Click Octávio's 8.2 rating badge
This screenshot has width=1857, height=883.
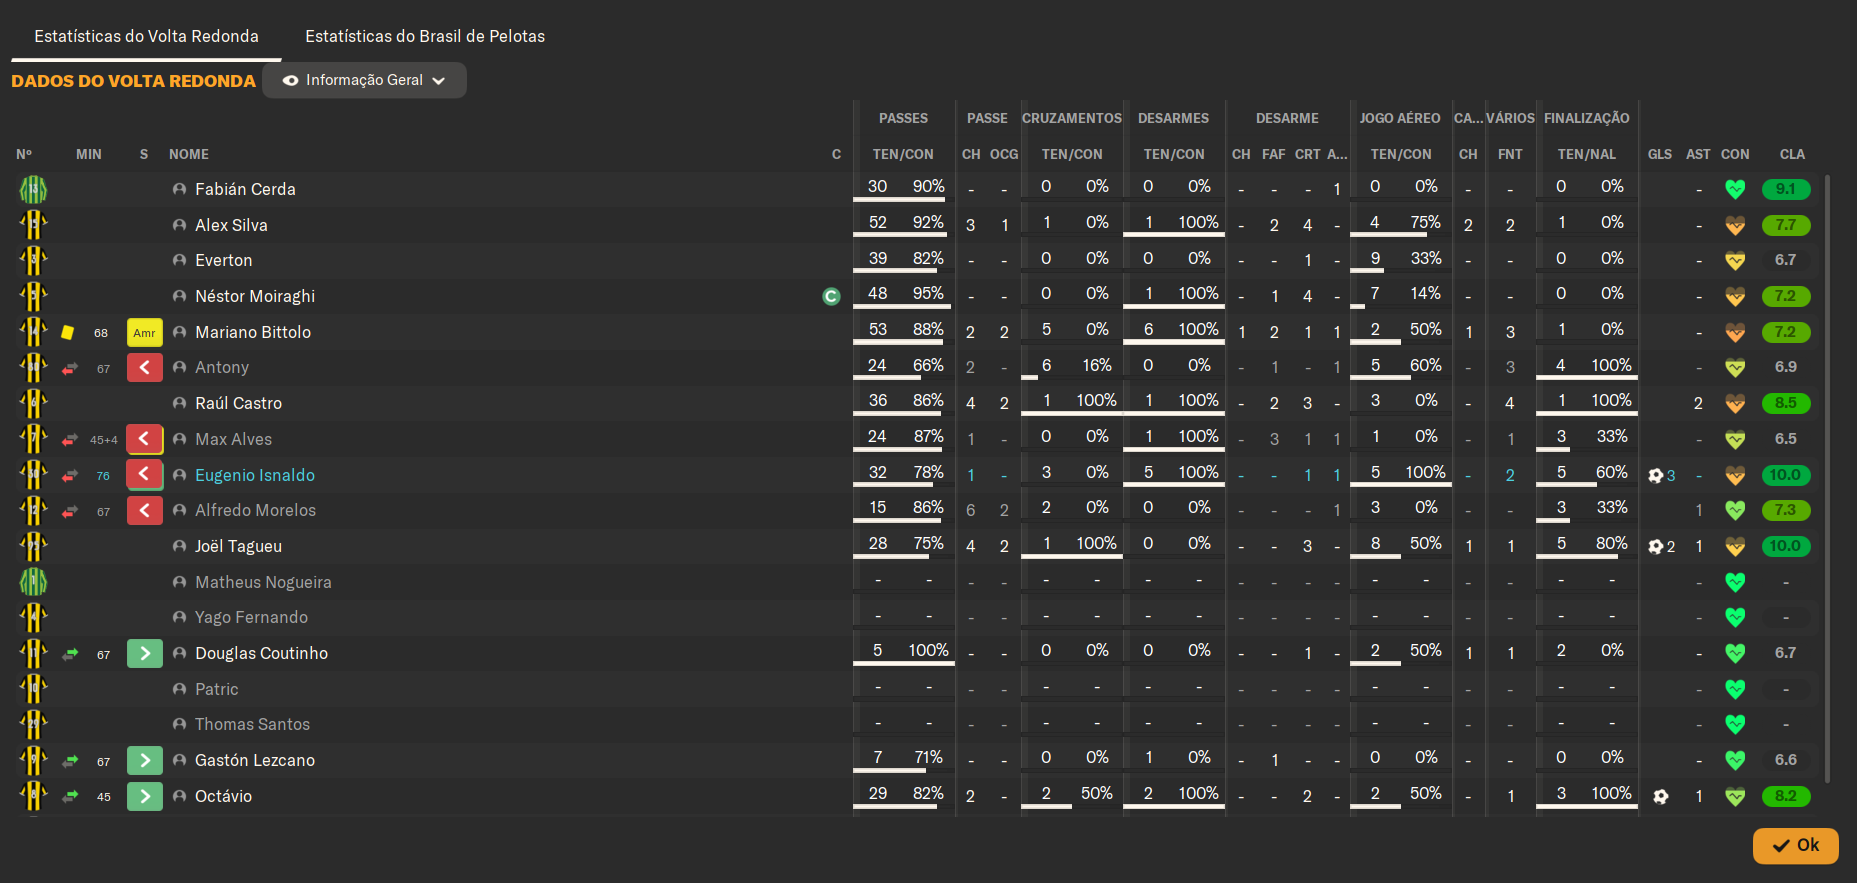1786,796
